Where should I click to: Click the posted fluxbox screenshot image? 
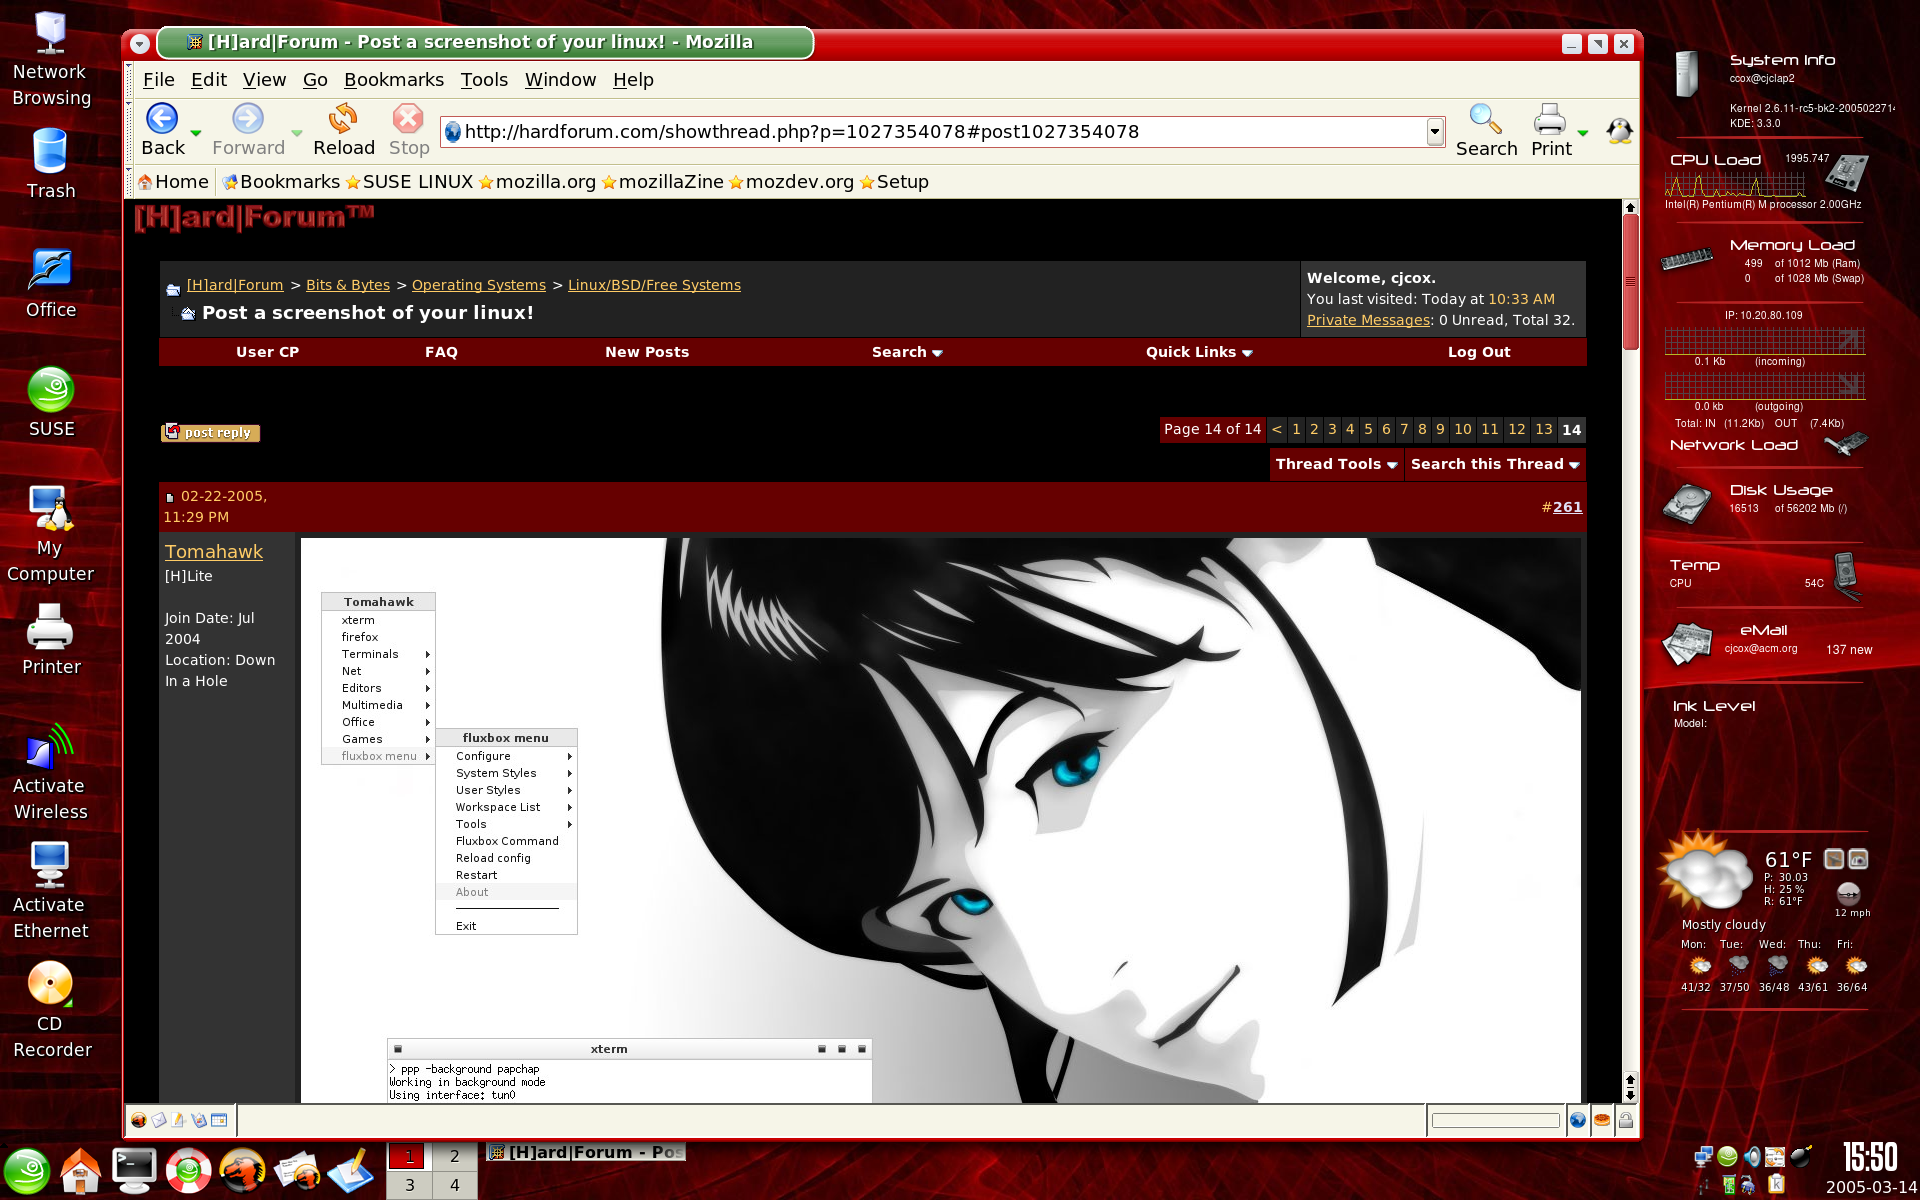[x=940, y=820]
